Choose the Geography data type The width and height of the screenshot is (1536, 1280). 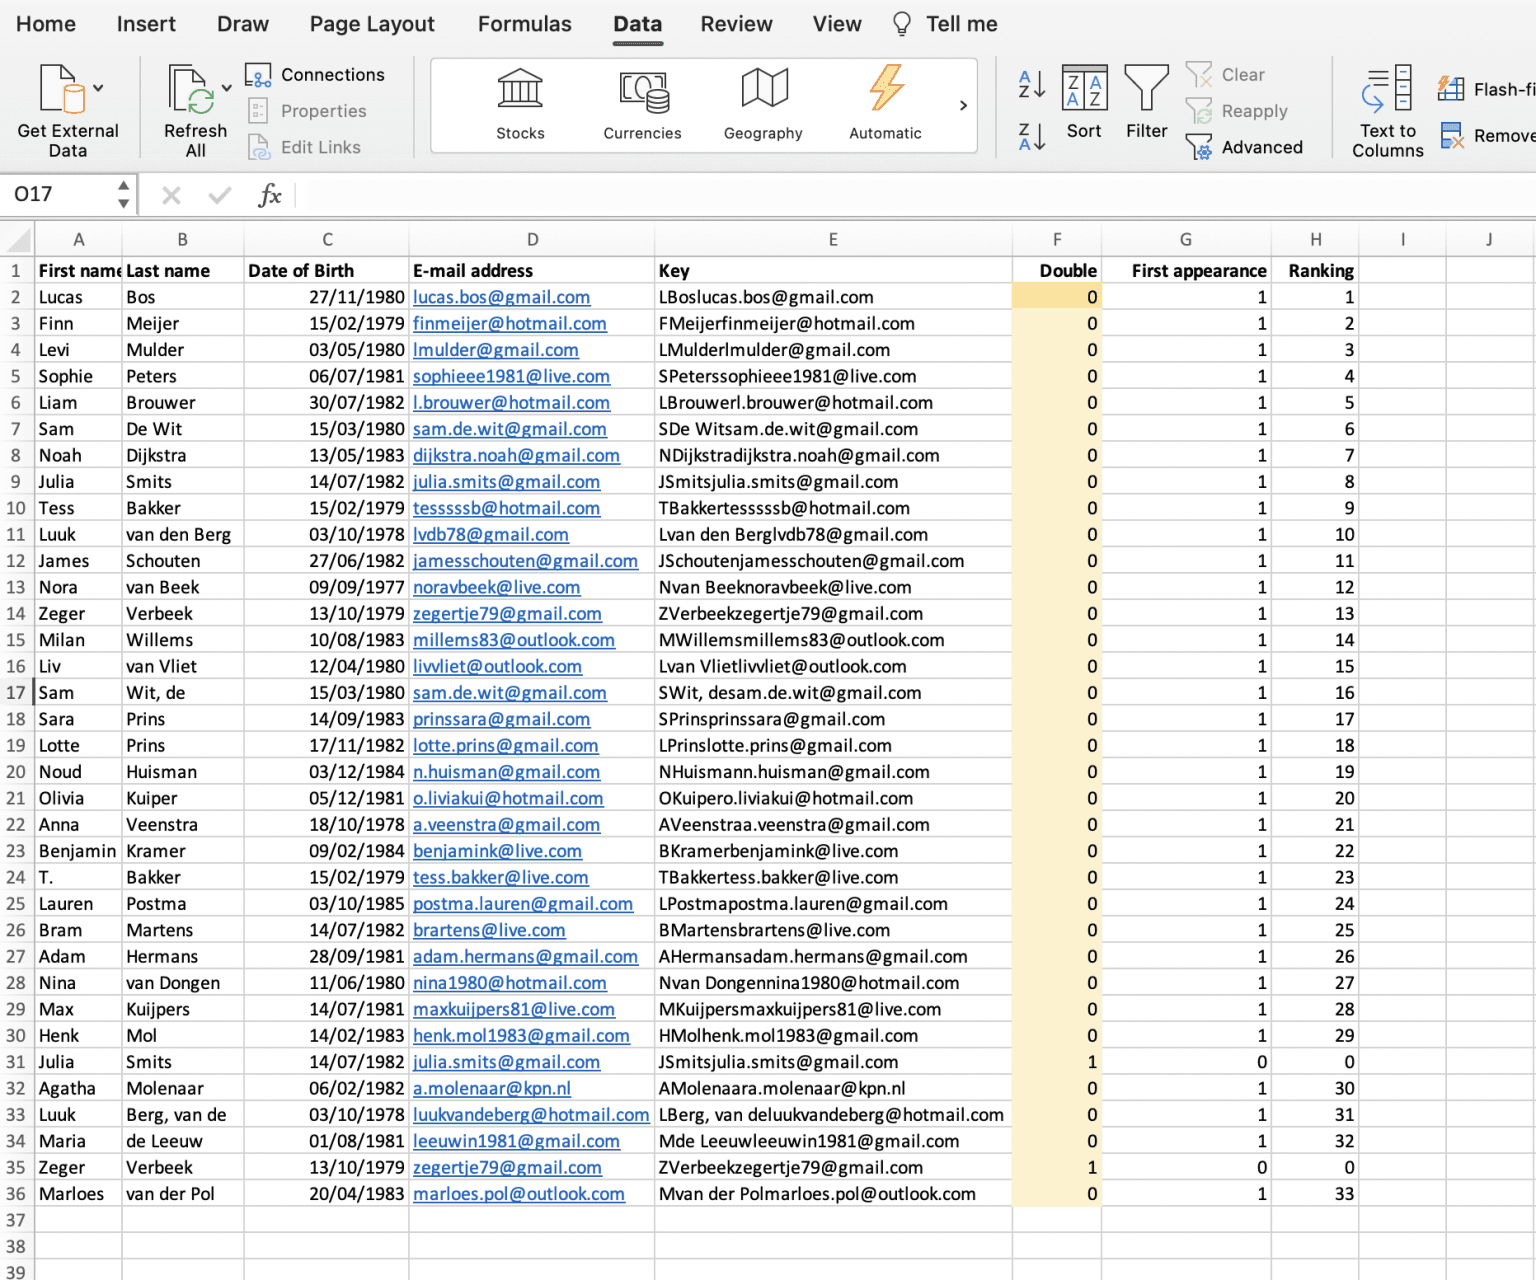(764, 90)
